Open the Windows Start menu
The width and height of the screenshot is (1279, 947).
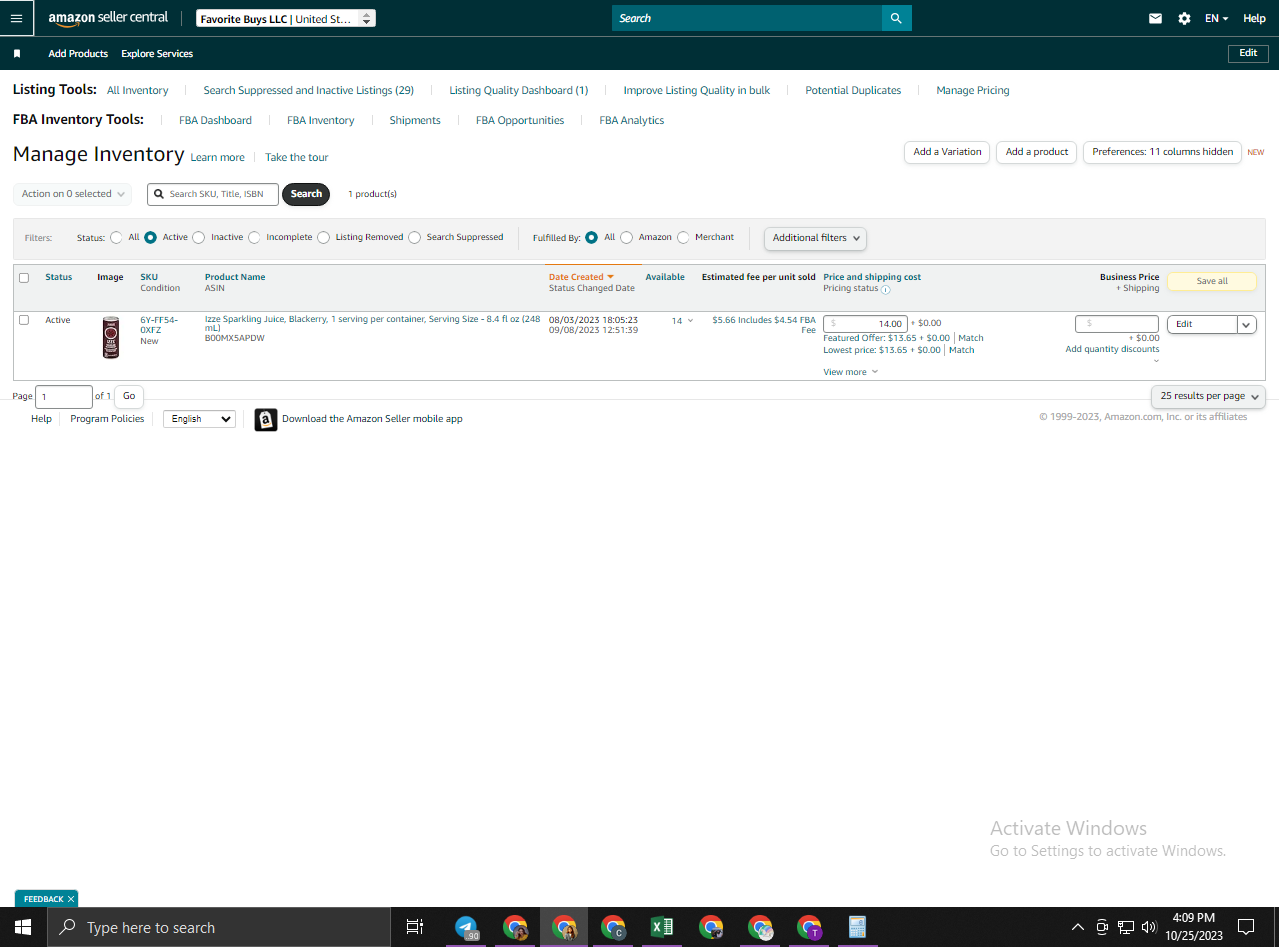point(23,927)
